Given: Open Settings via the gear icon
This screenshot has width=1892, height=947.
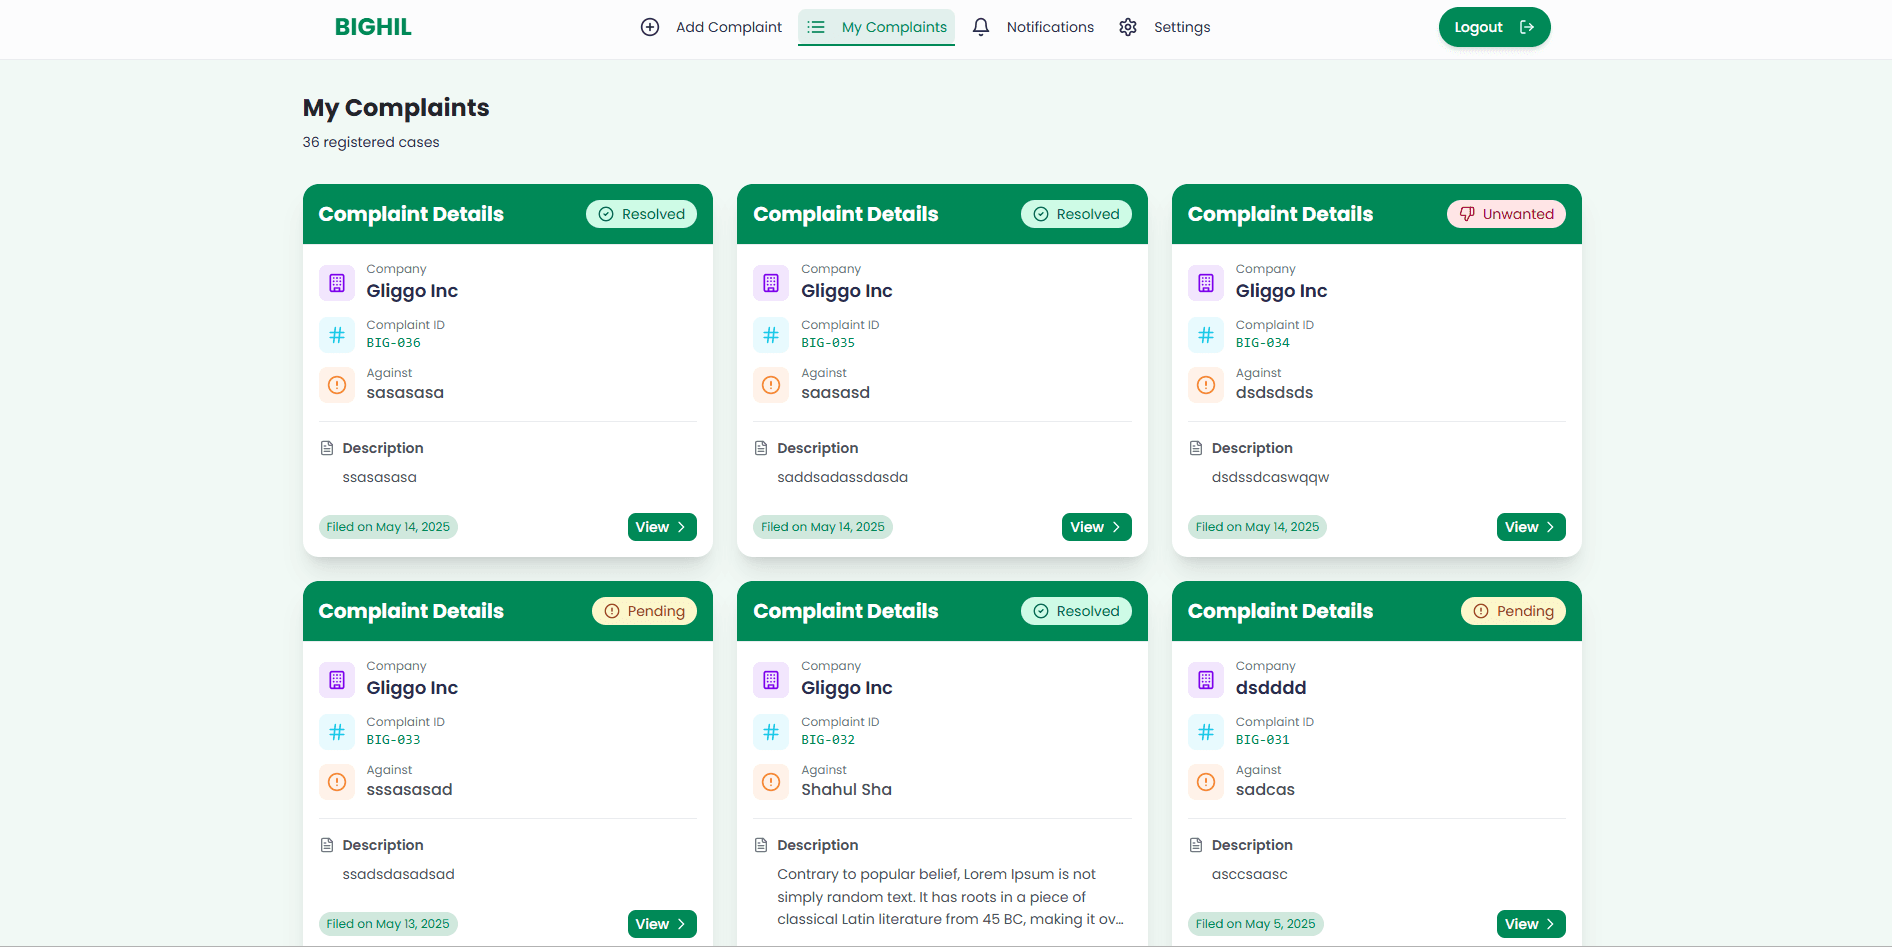Looking at the screenshot, I should (x=1128, y=27).
